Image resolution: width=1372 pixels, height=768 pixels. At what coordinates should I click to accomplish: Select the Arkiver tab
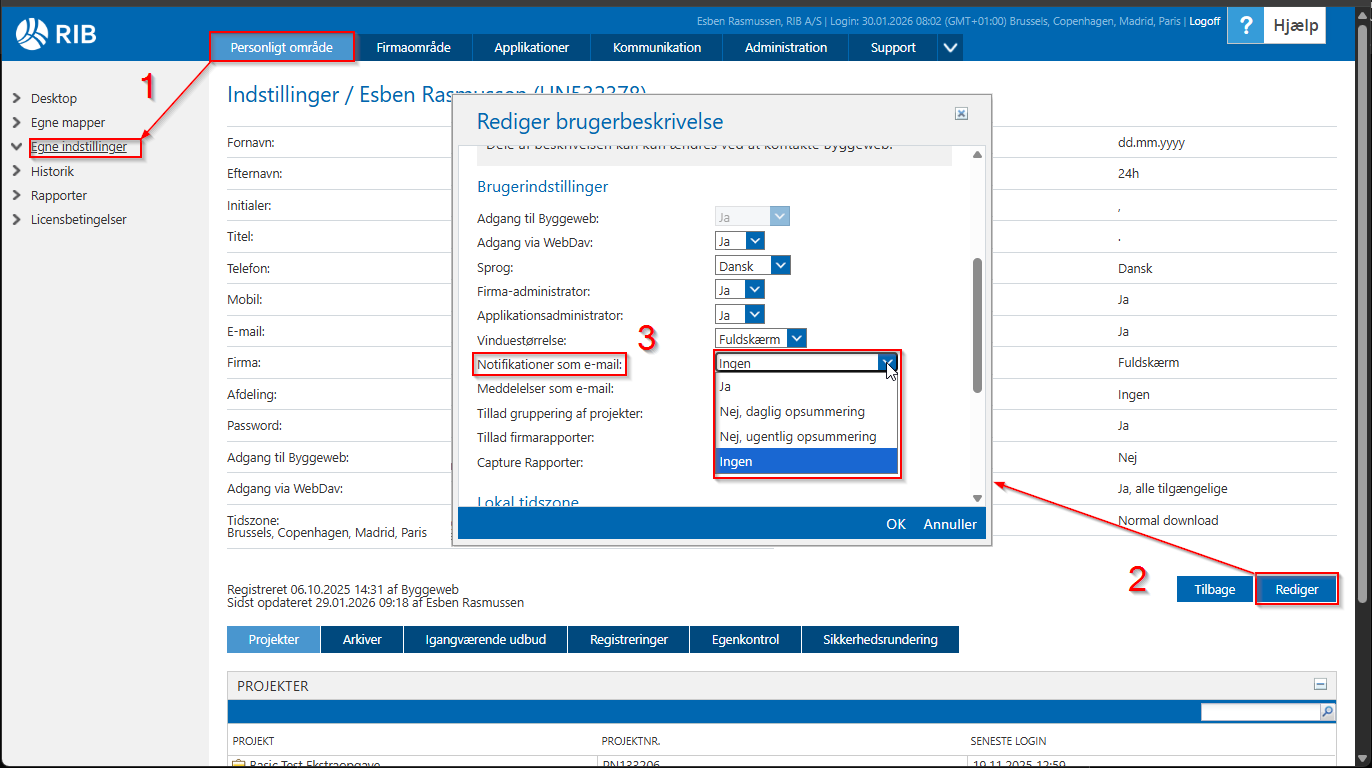(x=362, y=639)
